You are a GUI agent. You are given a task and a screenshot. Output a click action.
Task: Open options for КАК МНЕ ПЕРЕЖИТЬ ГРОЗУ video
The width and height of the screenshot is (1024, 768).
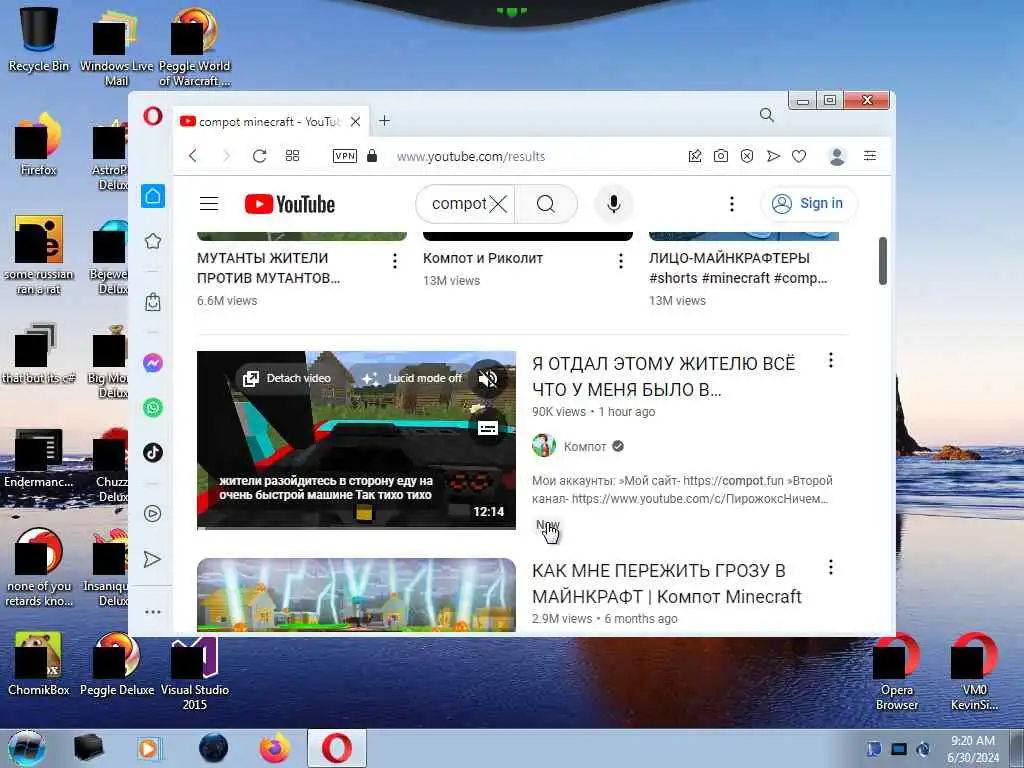(831, 567)
